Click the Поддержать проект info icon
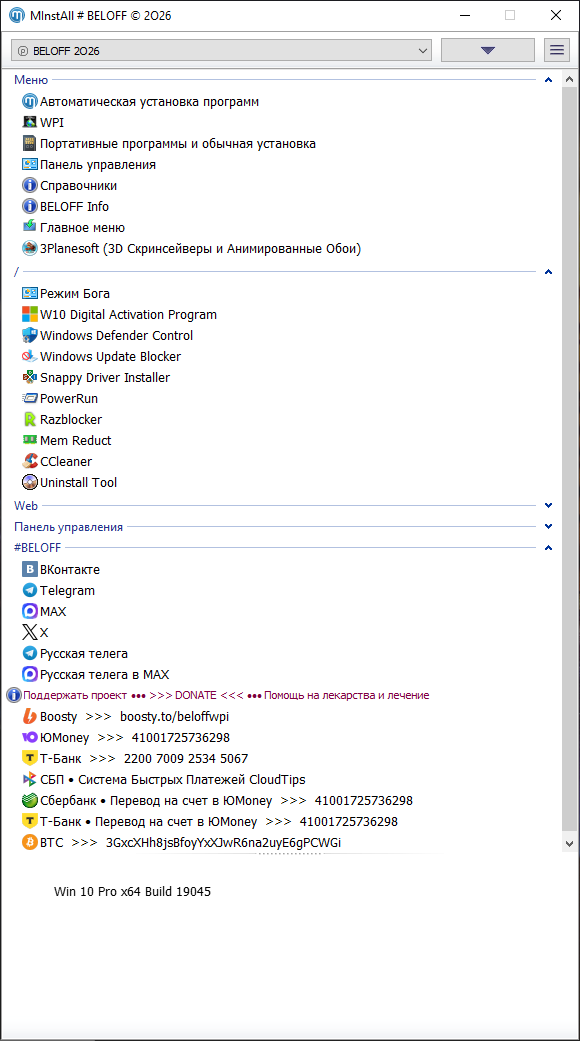The image size is (580, 1041). (14, 695)
